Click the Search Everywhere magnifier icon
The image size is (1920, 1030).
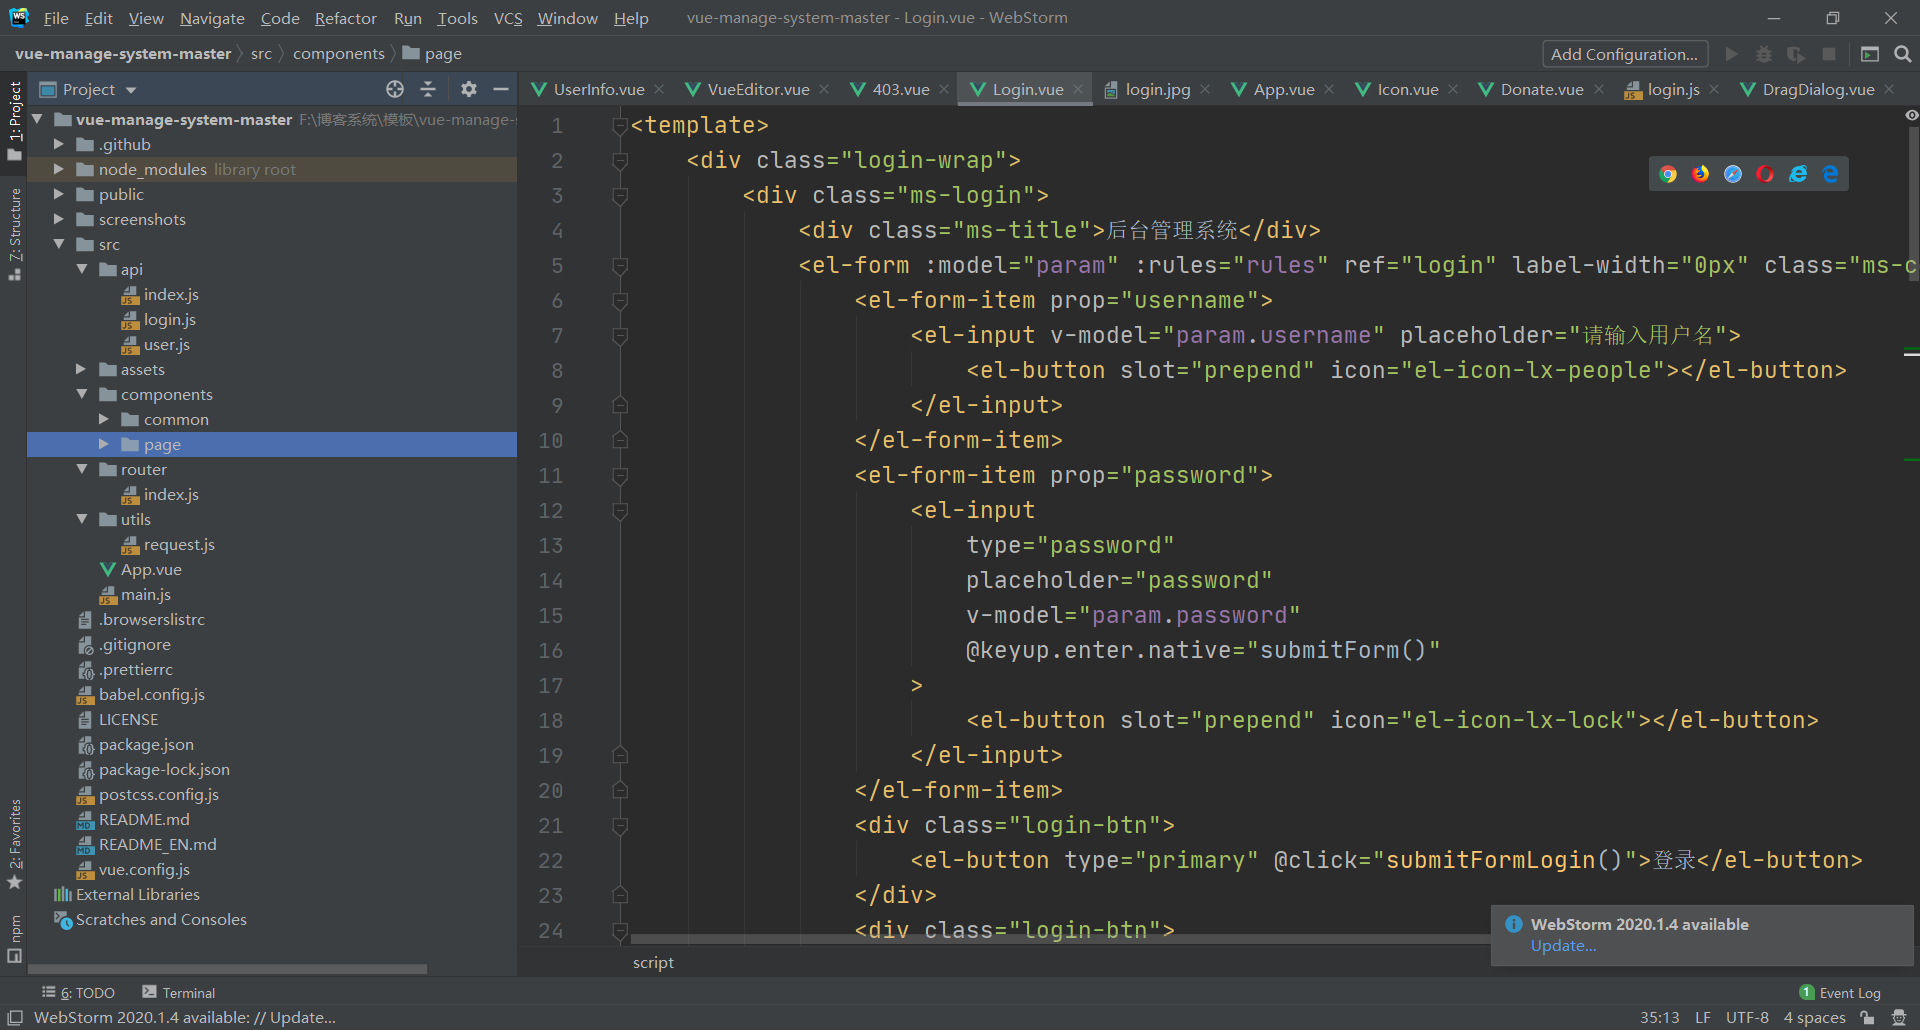1903,54
